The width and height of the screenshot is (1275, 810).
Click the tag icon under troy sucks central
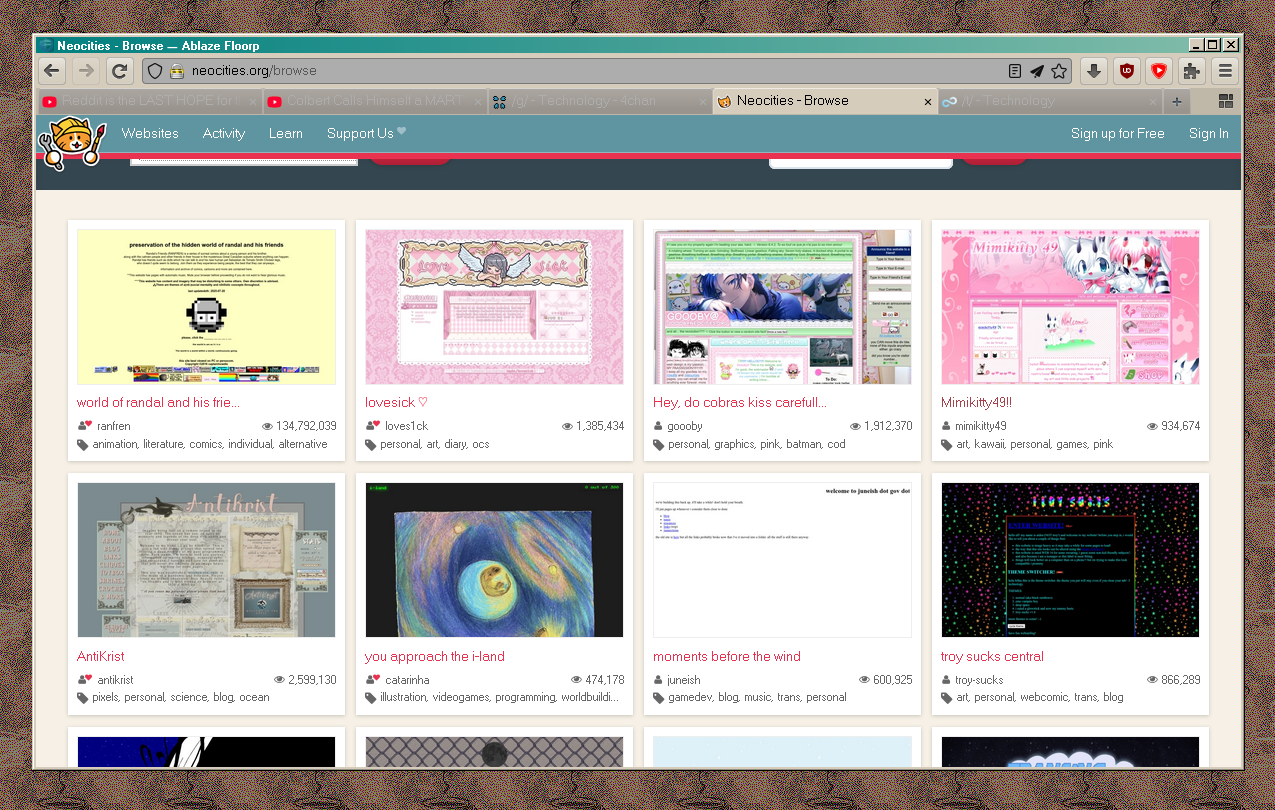point(947,698)
